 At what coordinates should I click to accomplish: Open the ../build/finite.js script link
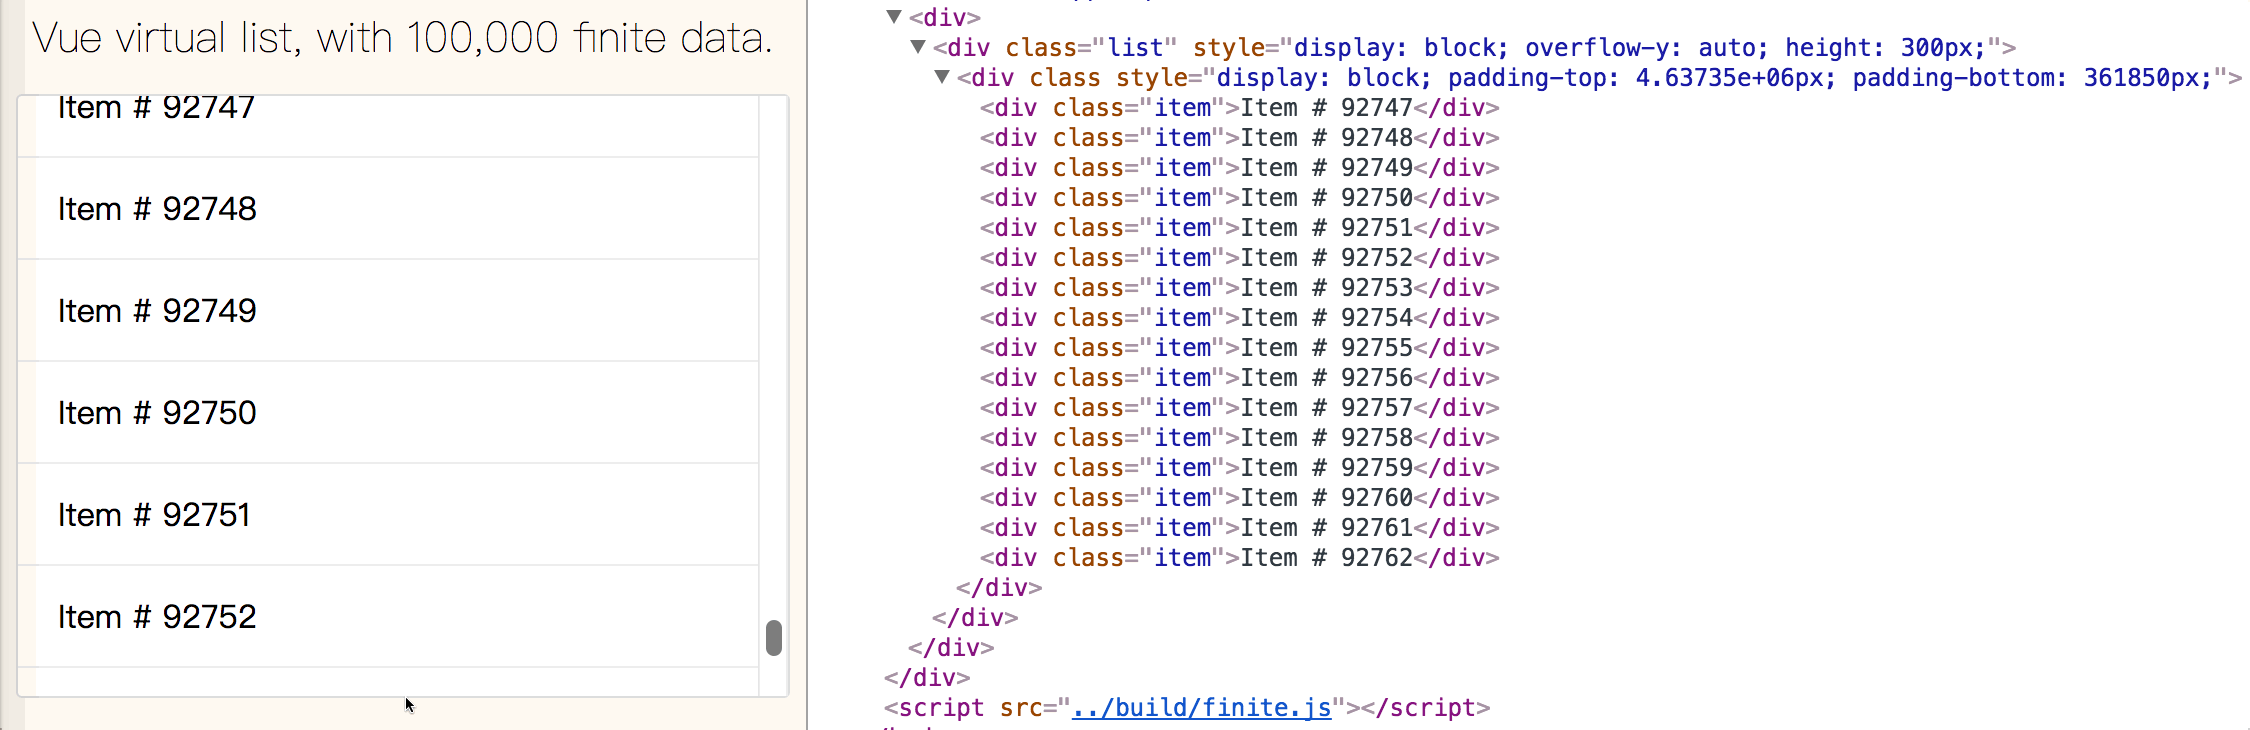tap(1201, 708)
